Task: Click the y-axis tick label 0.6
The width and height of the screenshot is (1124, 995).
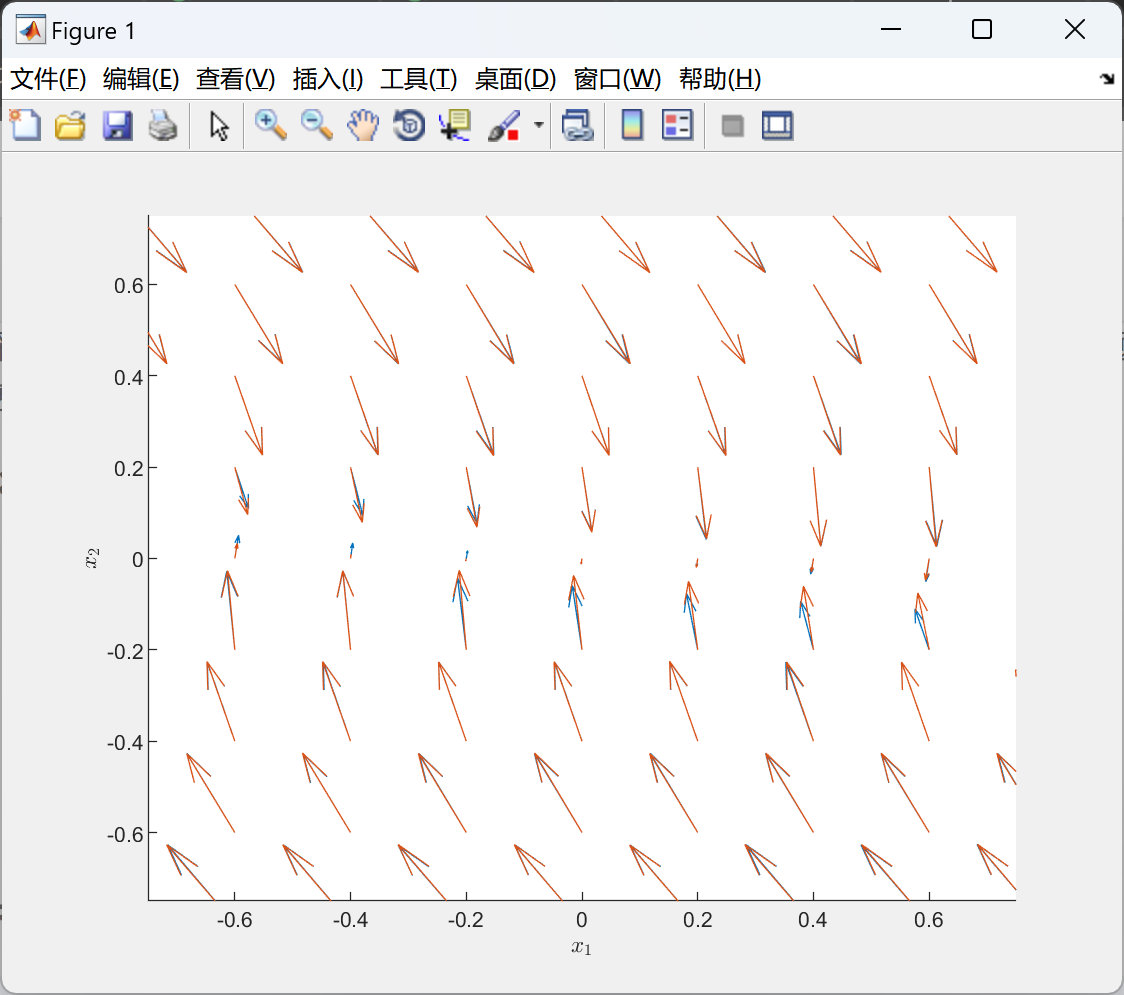Action: [x=128, y=285]
